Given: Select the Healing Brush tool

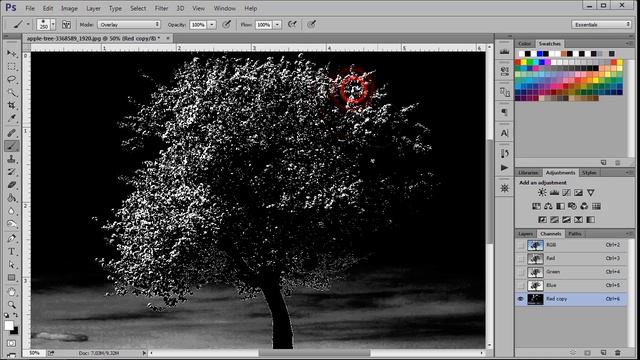Looking at the screenshot, I should click(11, 133).
